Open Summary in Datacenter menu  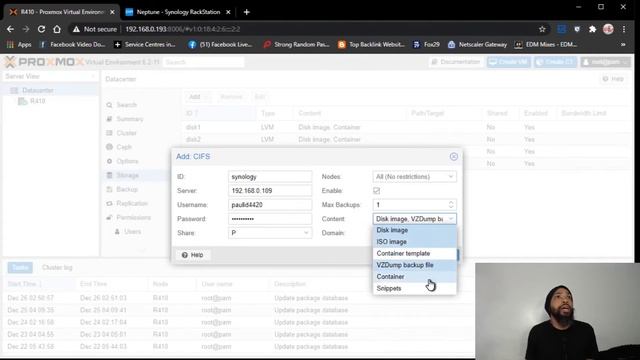(130, 119)
